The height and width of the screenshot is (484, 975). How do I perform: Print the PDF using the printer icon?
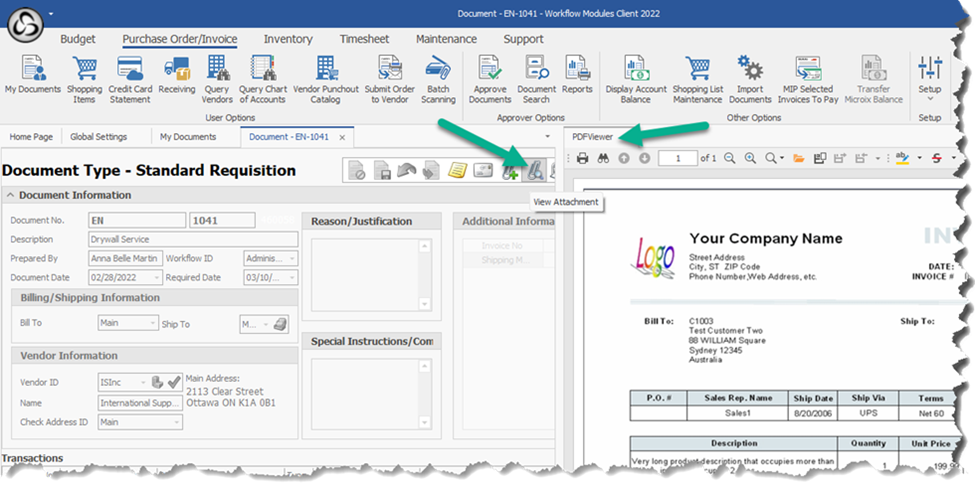click(582, 158)
